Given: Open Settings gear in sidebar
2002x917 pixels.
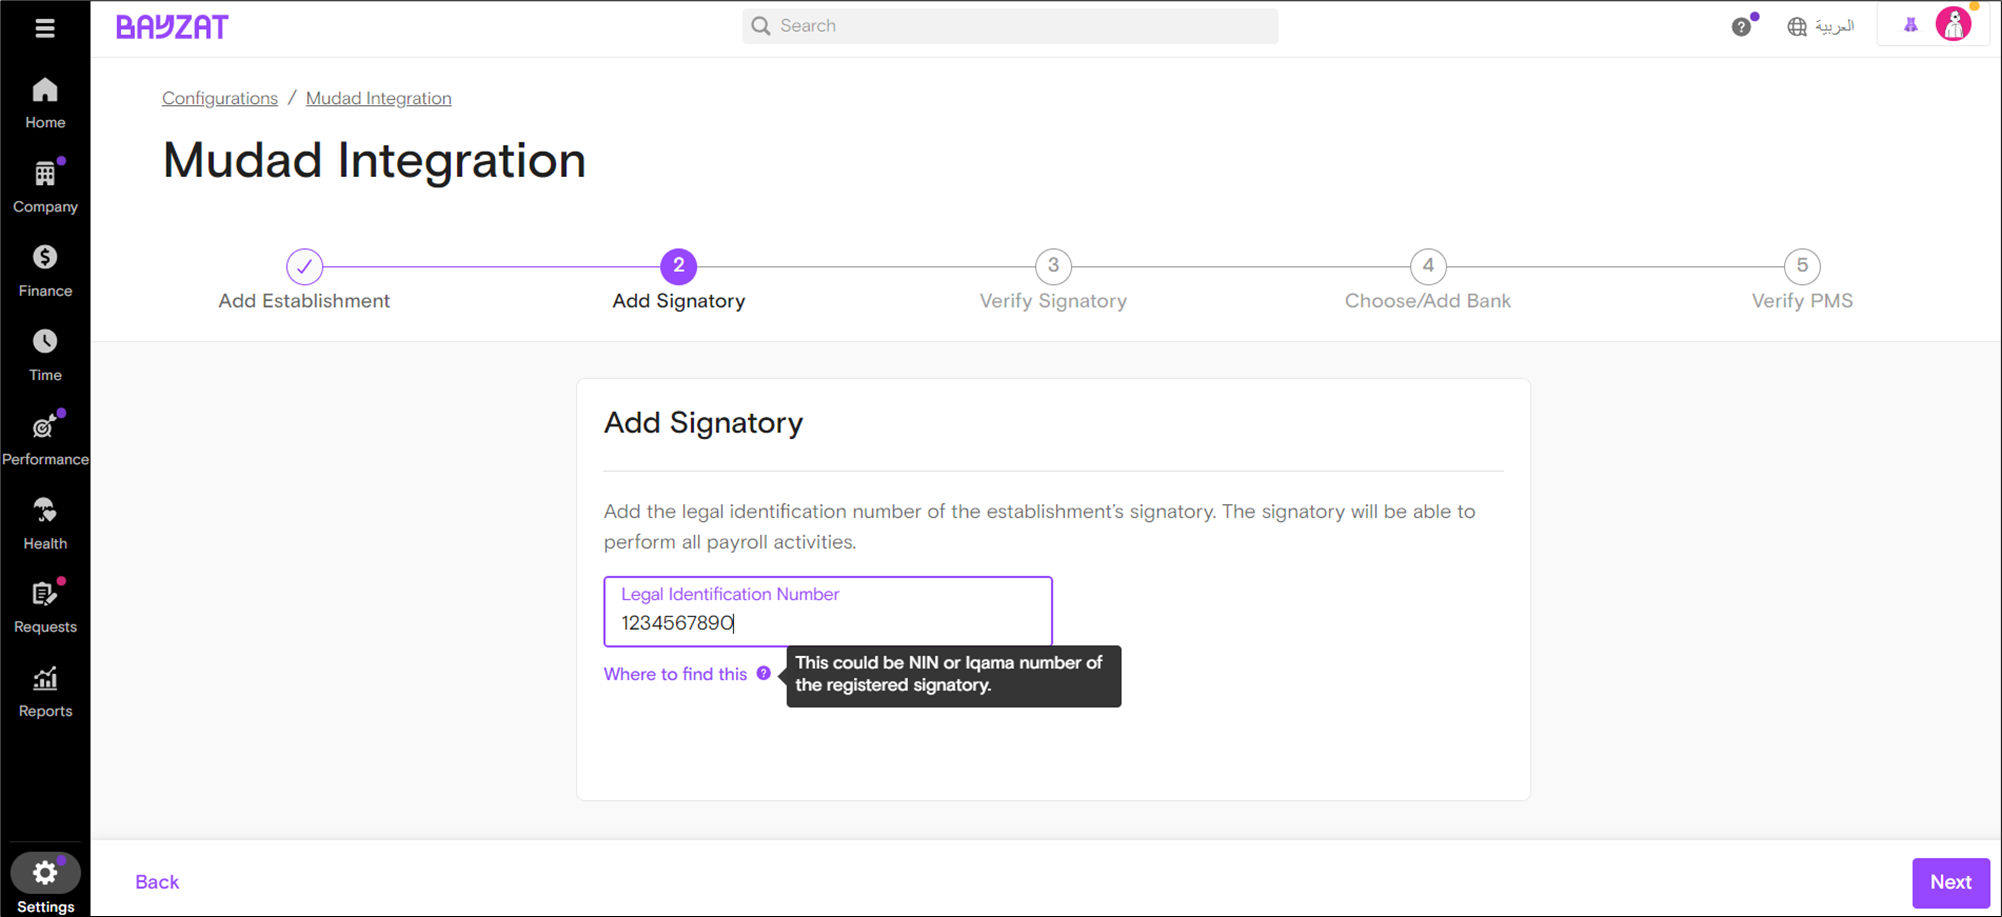Looking at the screenshot, I should [x=45, y=874].
